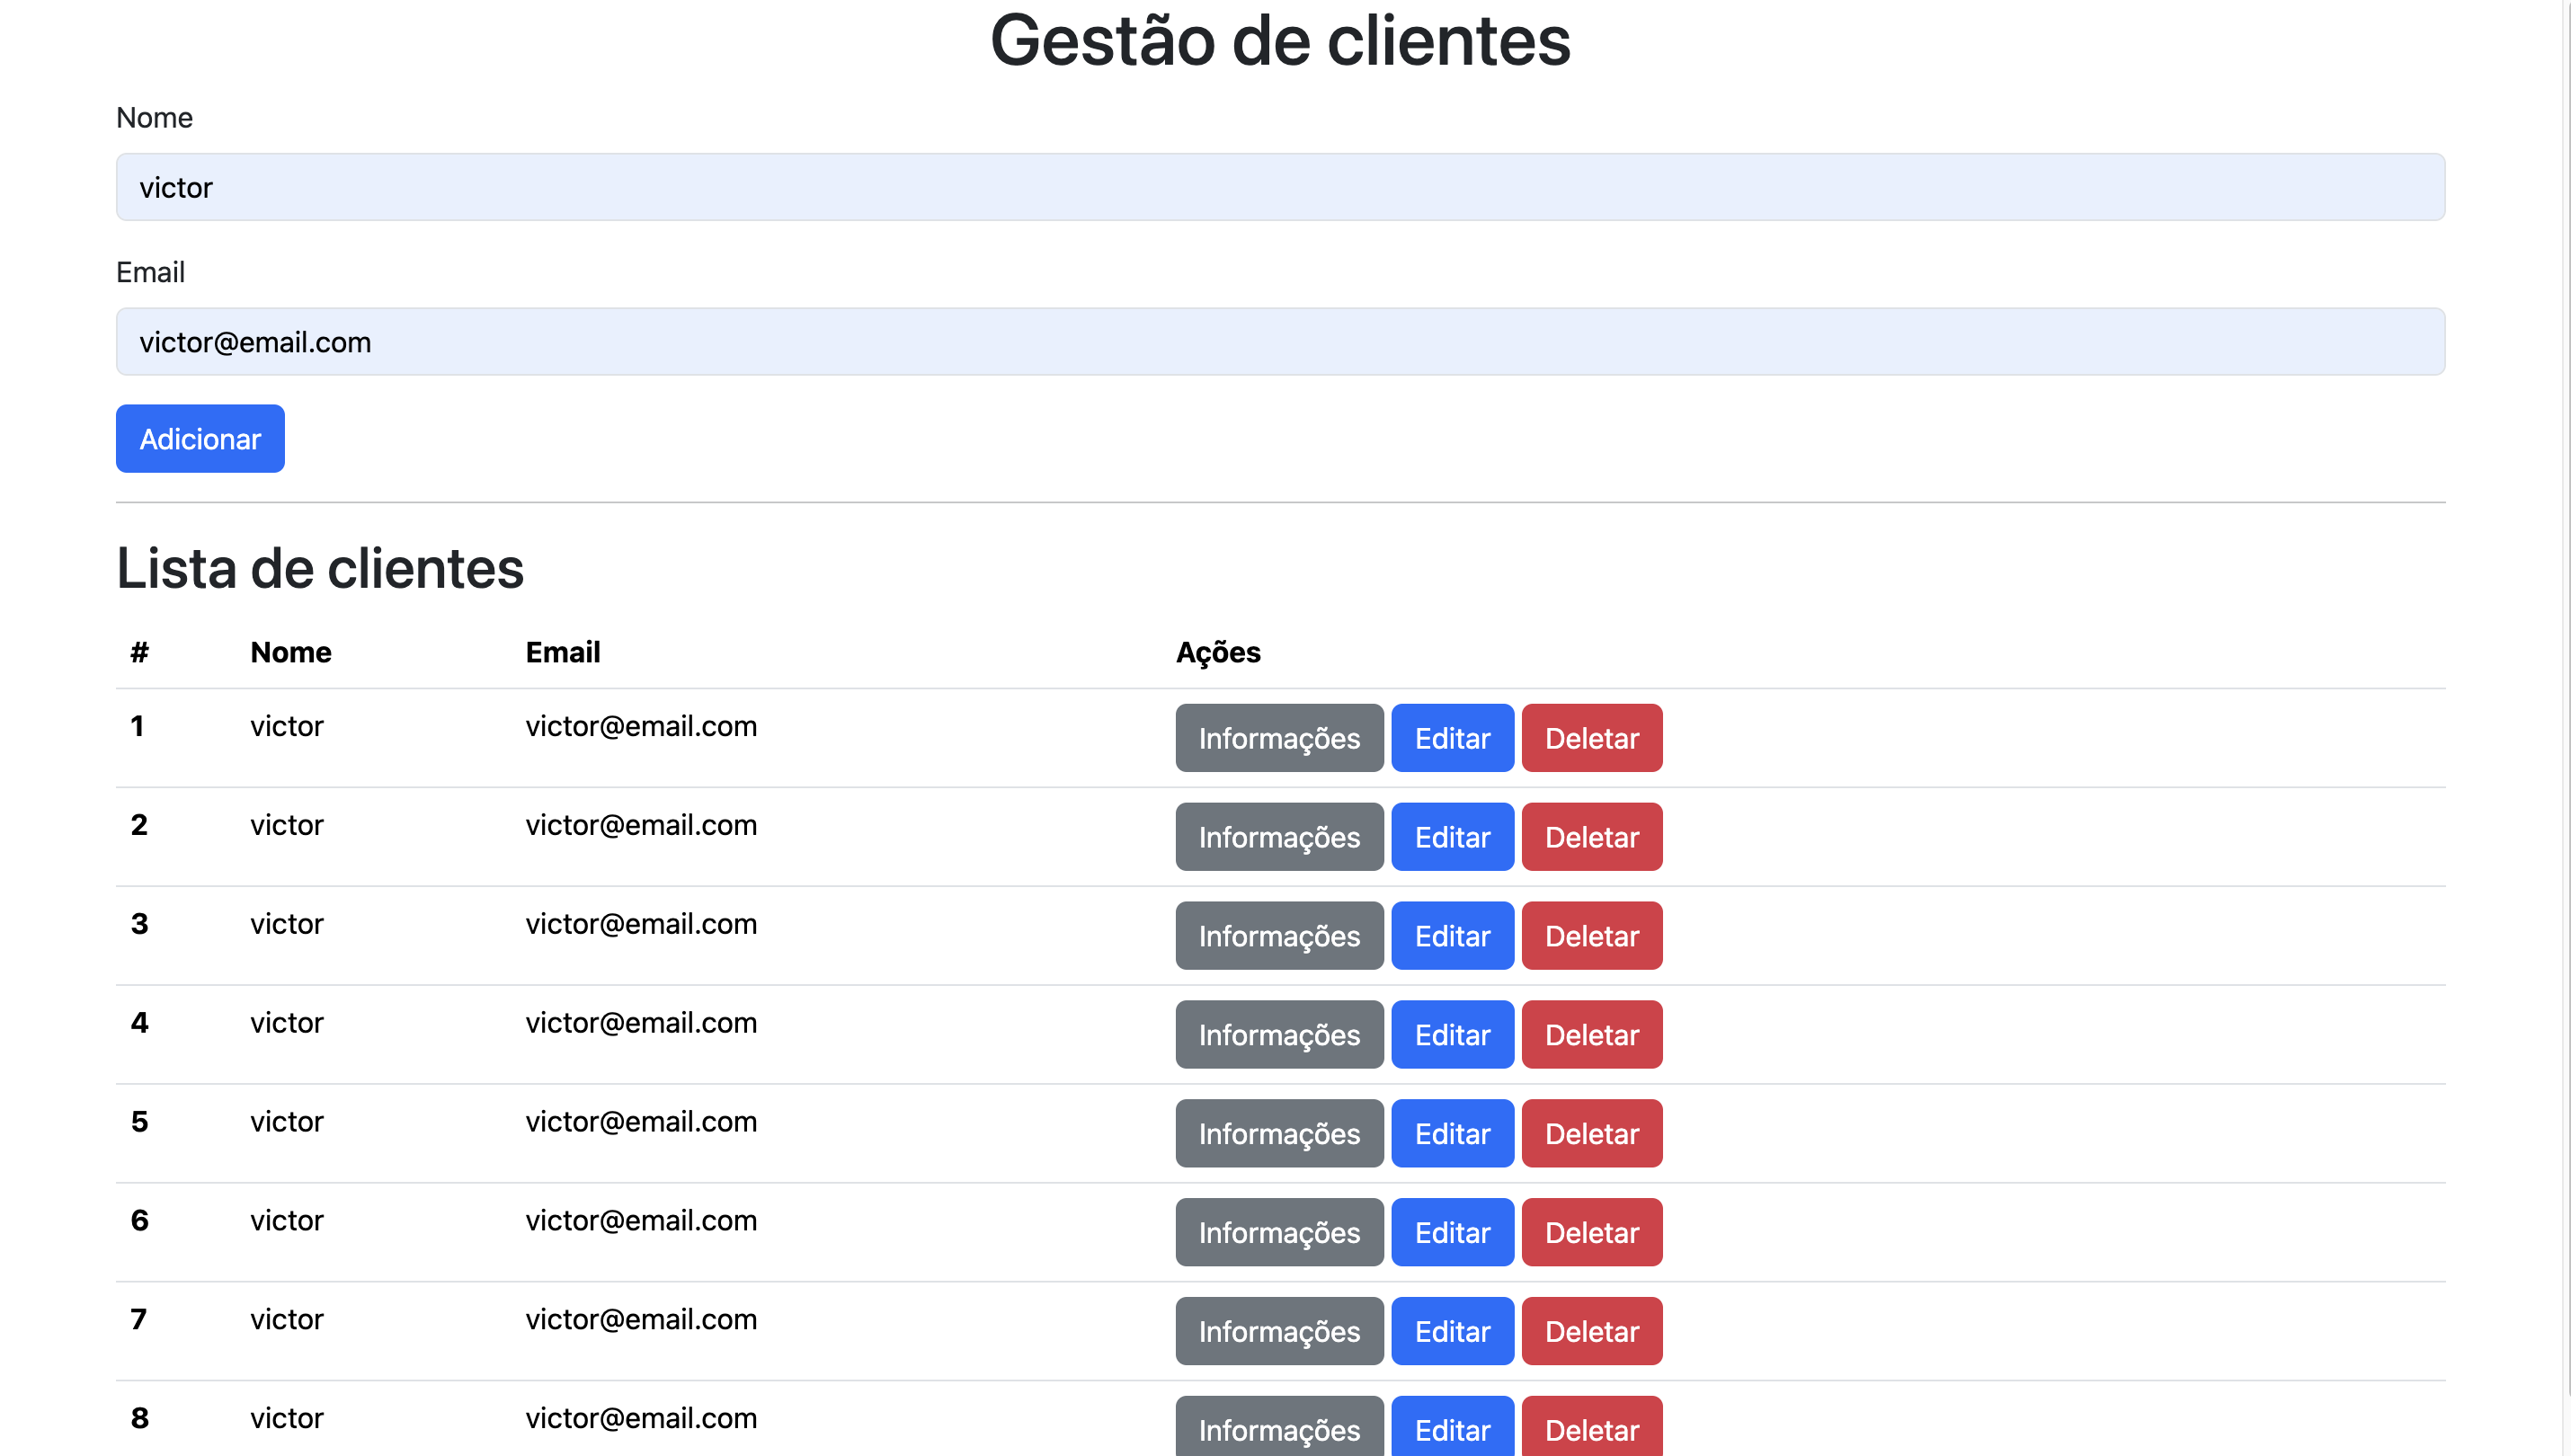Viewport: 2571px width, 1456px height.
Task: Click Deletar on client row 4
Action: coord(1592,1034)
